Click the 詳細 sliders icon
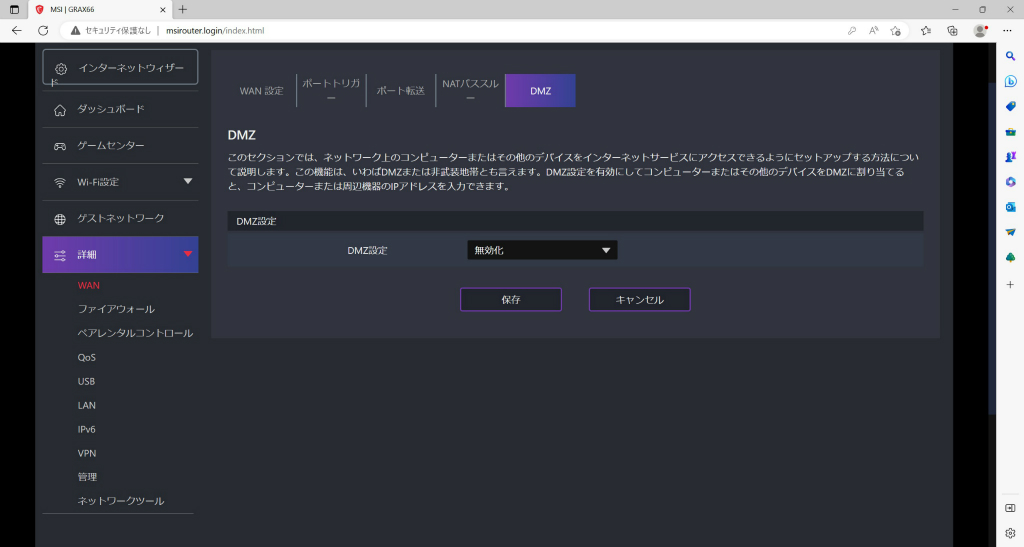The width and height of the screenshot is (1024, 547). pos(60,255)
